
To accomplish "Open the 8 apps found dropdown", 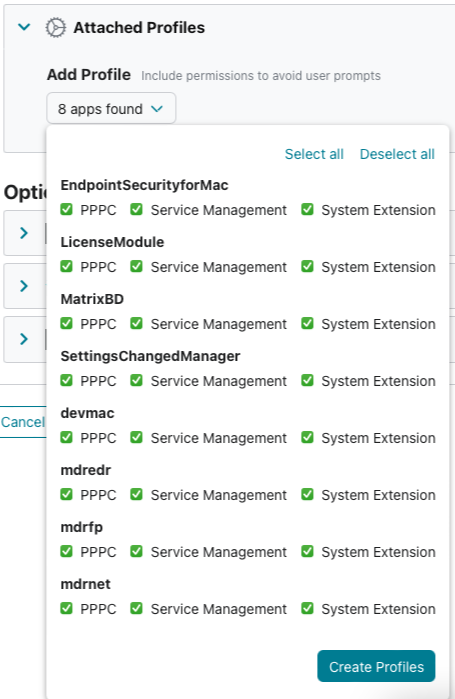I will pos(111,108).
